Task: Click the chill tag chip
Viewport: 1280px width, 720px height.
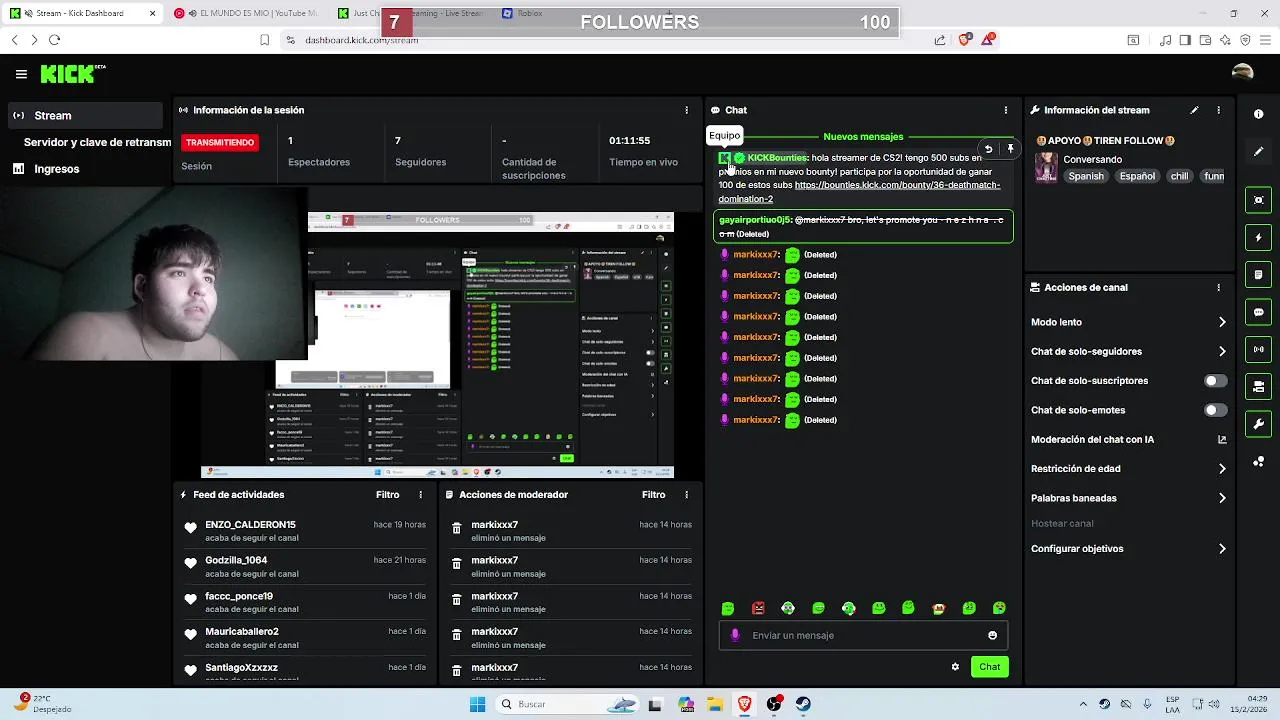Action: pyautogui.click(x=1180, y=176)
